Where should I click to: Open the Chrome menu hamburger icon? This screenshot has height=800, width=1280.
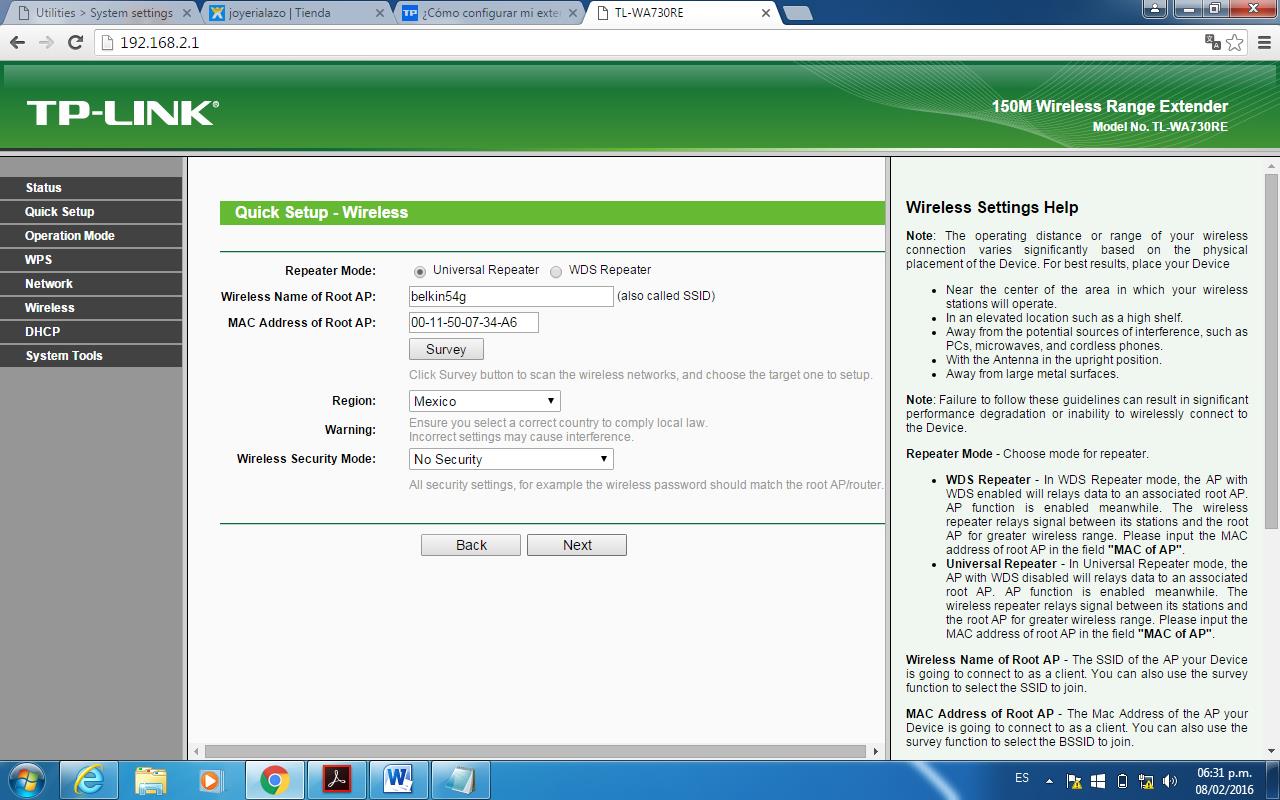coord(1262,42)
